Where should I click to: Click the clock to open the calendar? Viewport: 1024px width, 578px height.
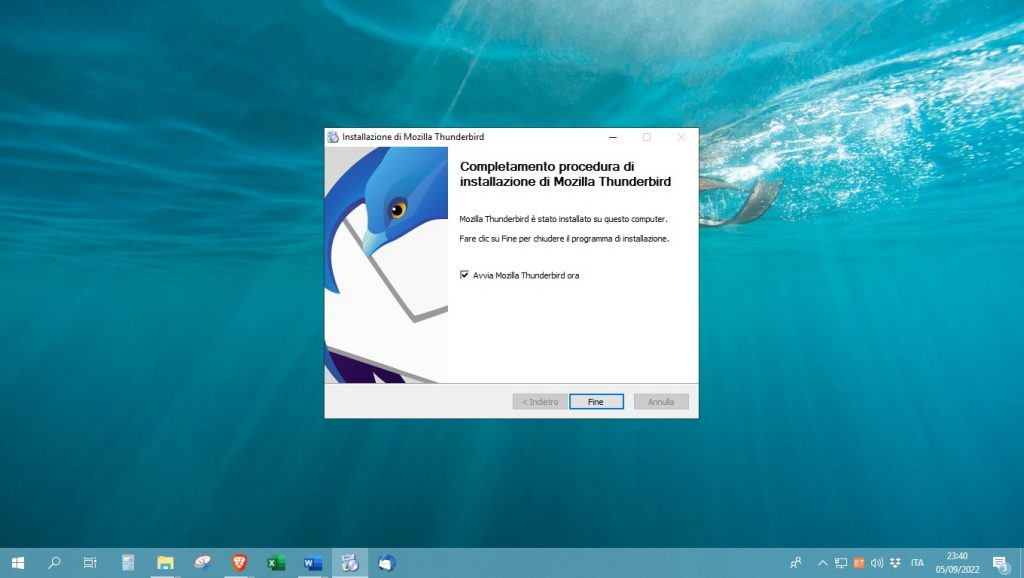pyautogui.click(x=956, y=563)
